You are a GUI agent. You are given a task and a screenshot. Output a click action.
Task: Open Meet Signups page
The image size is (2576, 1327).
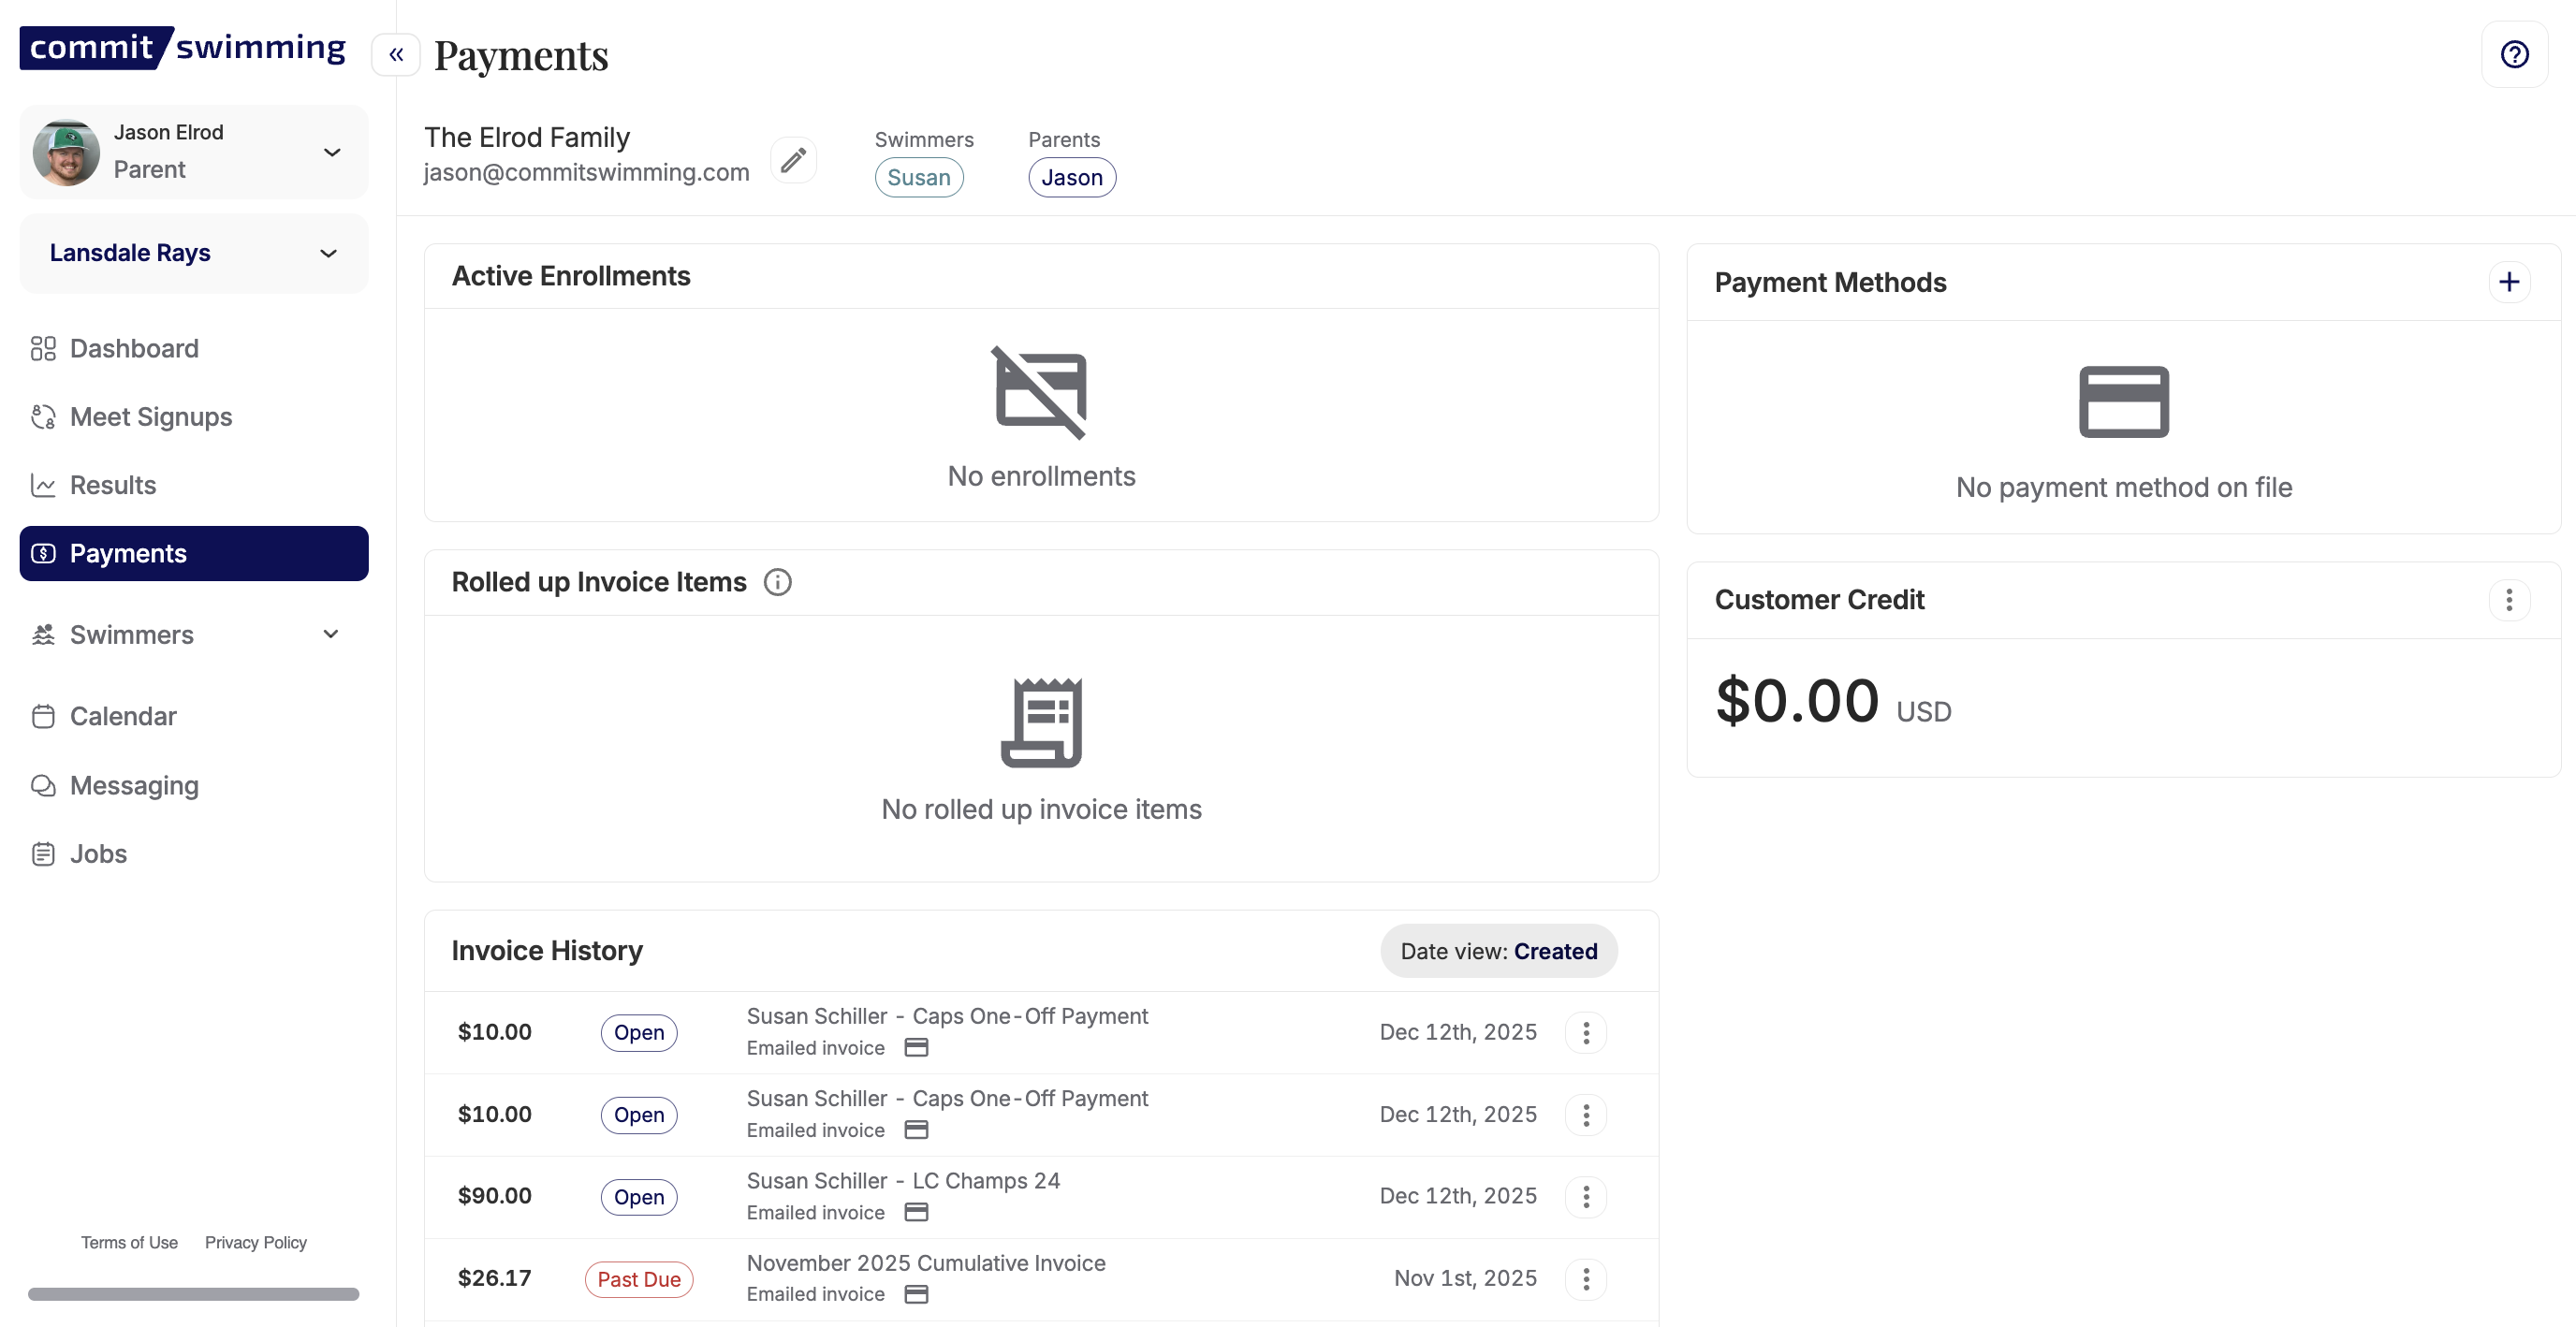[x=150, y=417]
